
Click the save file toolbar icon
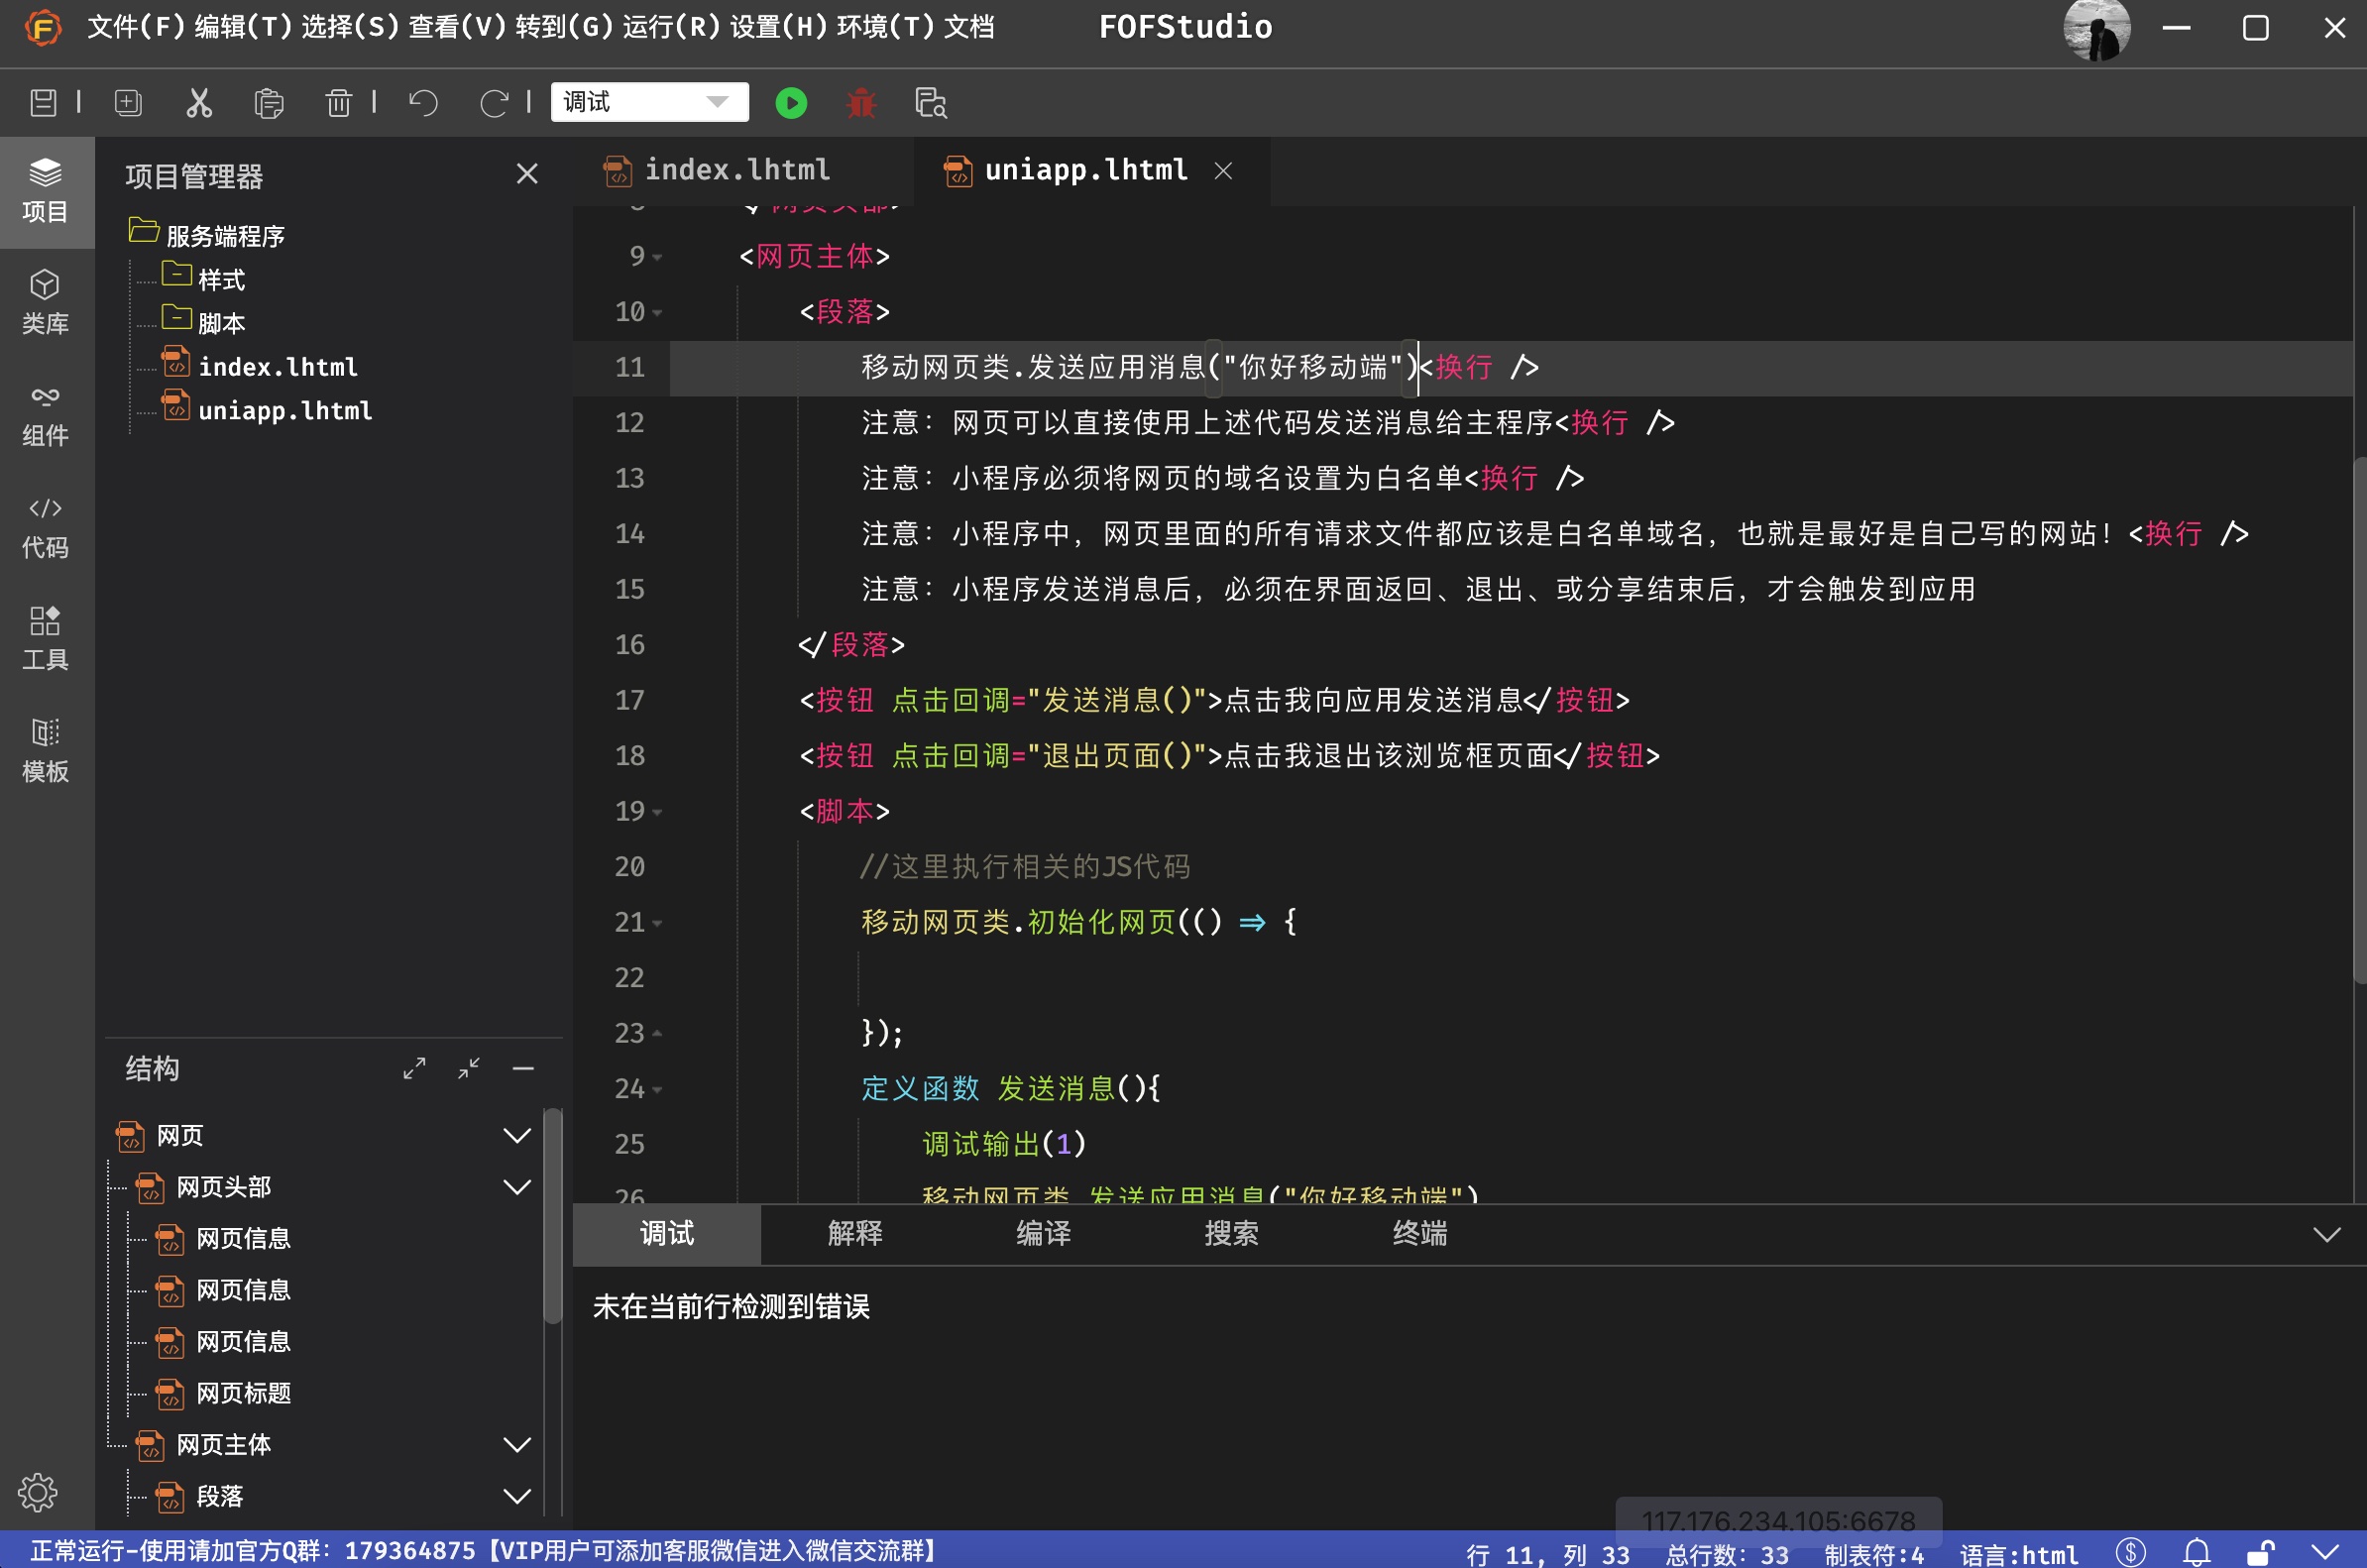43,103
